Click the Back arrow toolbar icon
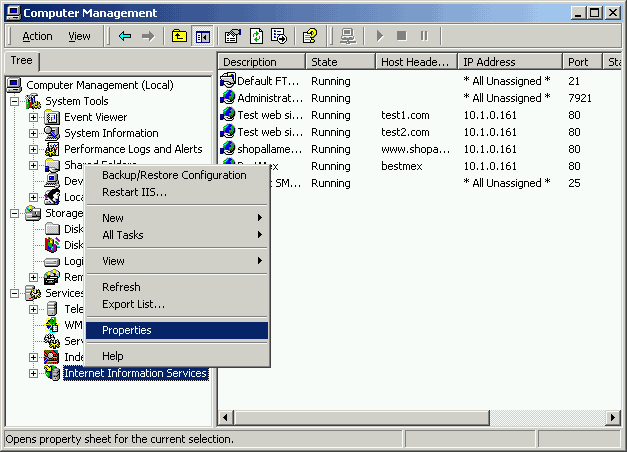Image resolution: width=627 pixels, height=452 pixels. (x=125, y=36)
